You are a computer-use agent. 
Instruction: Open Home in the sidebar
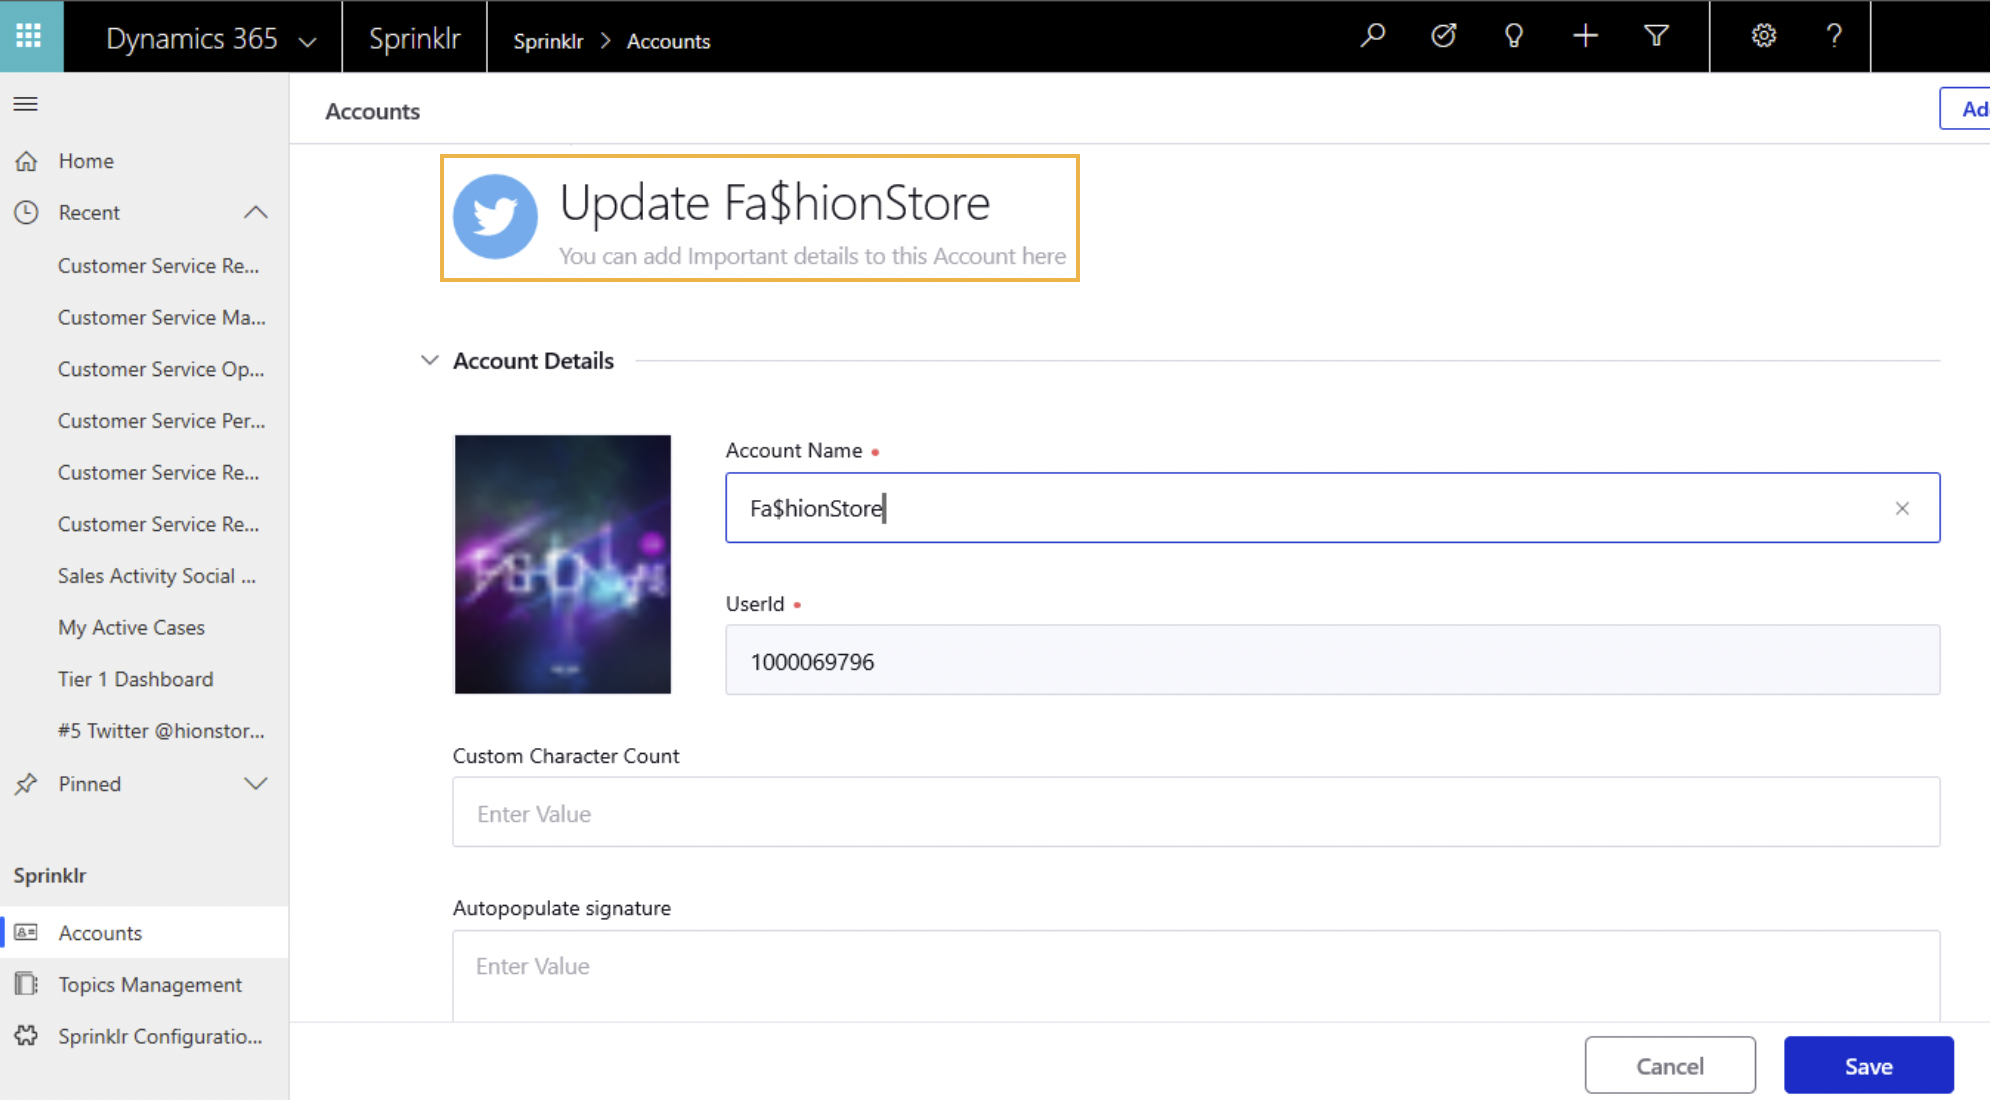click(144, 161)
